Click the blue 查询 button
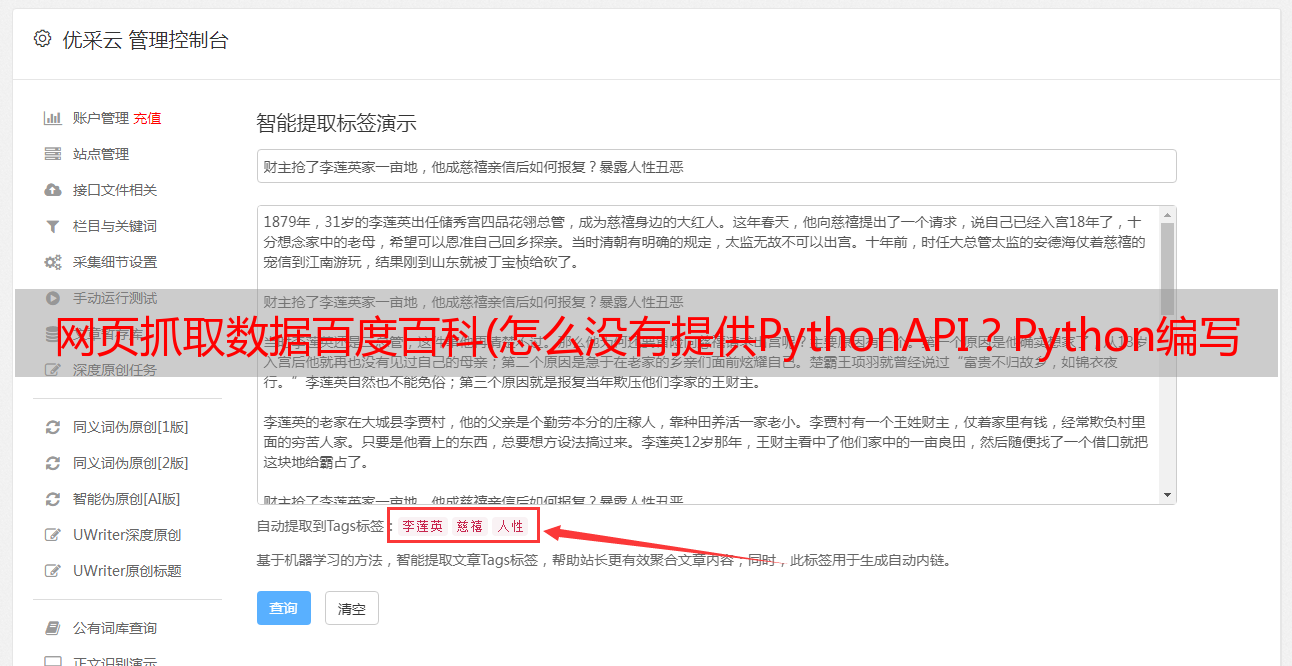Viewport: 1292px width, 666px height. (x=284, y=608)
